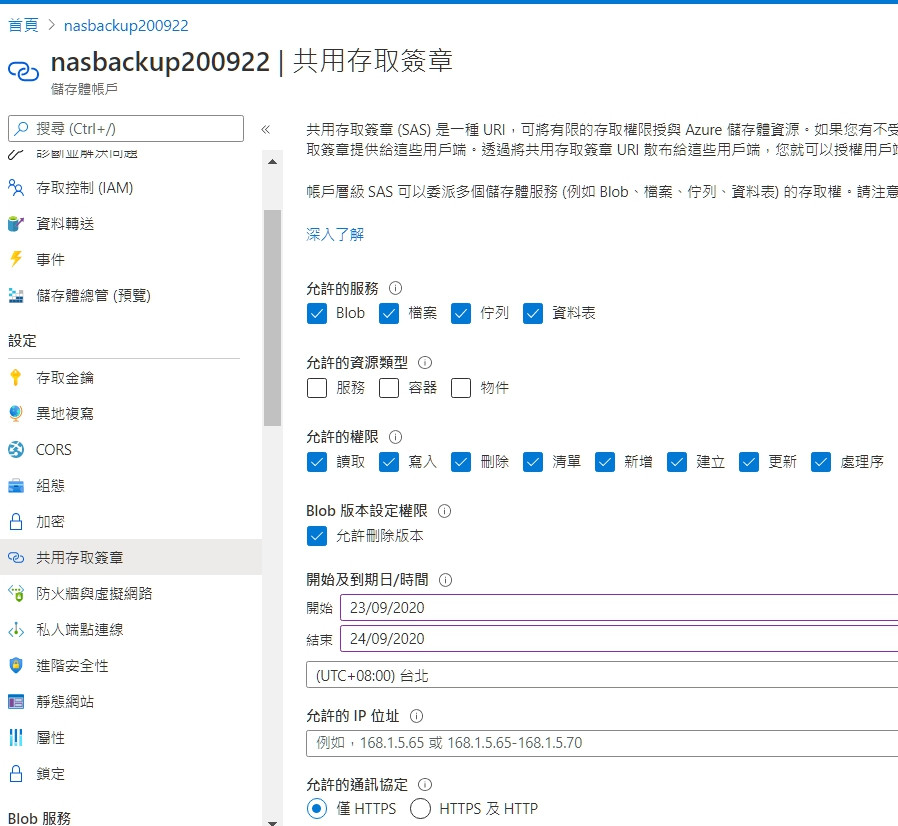This screenshot has height=826, width=898.
Task: Click the 防火牆與虛擬網路 icon
Action: click(x=16, y=593)
